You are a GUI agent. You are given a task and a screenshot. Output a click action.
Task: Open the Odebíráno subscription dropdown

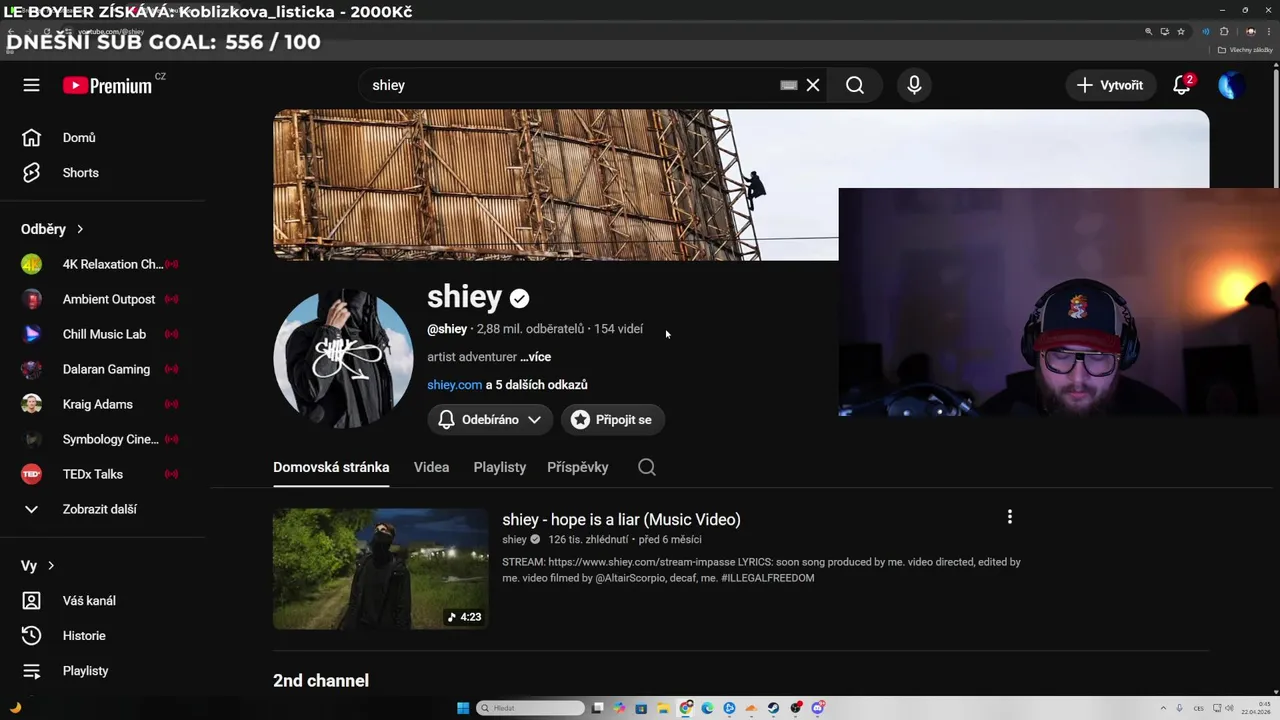(490, 420)
